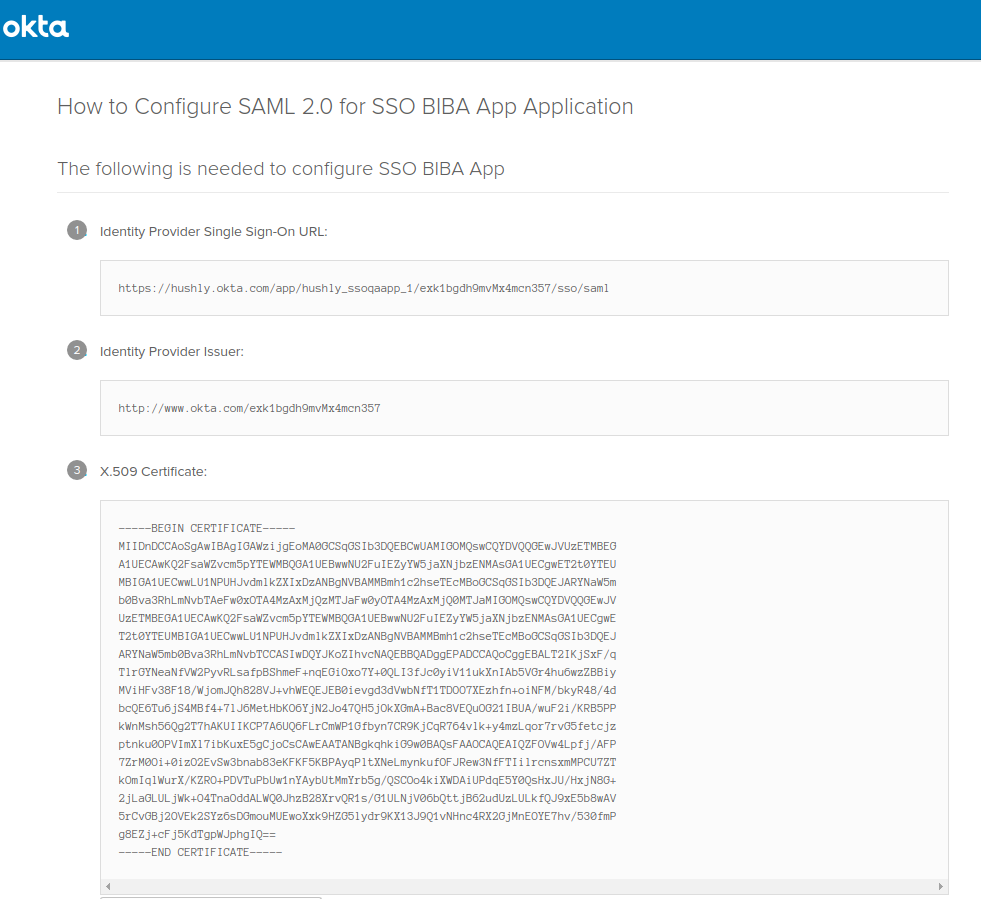Click the left arrow of certificate horizontal scrollbar
The image size is (981, 899).
click(x=108, y=886)
